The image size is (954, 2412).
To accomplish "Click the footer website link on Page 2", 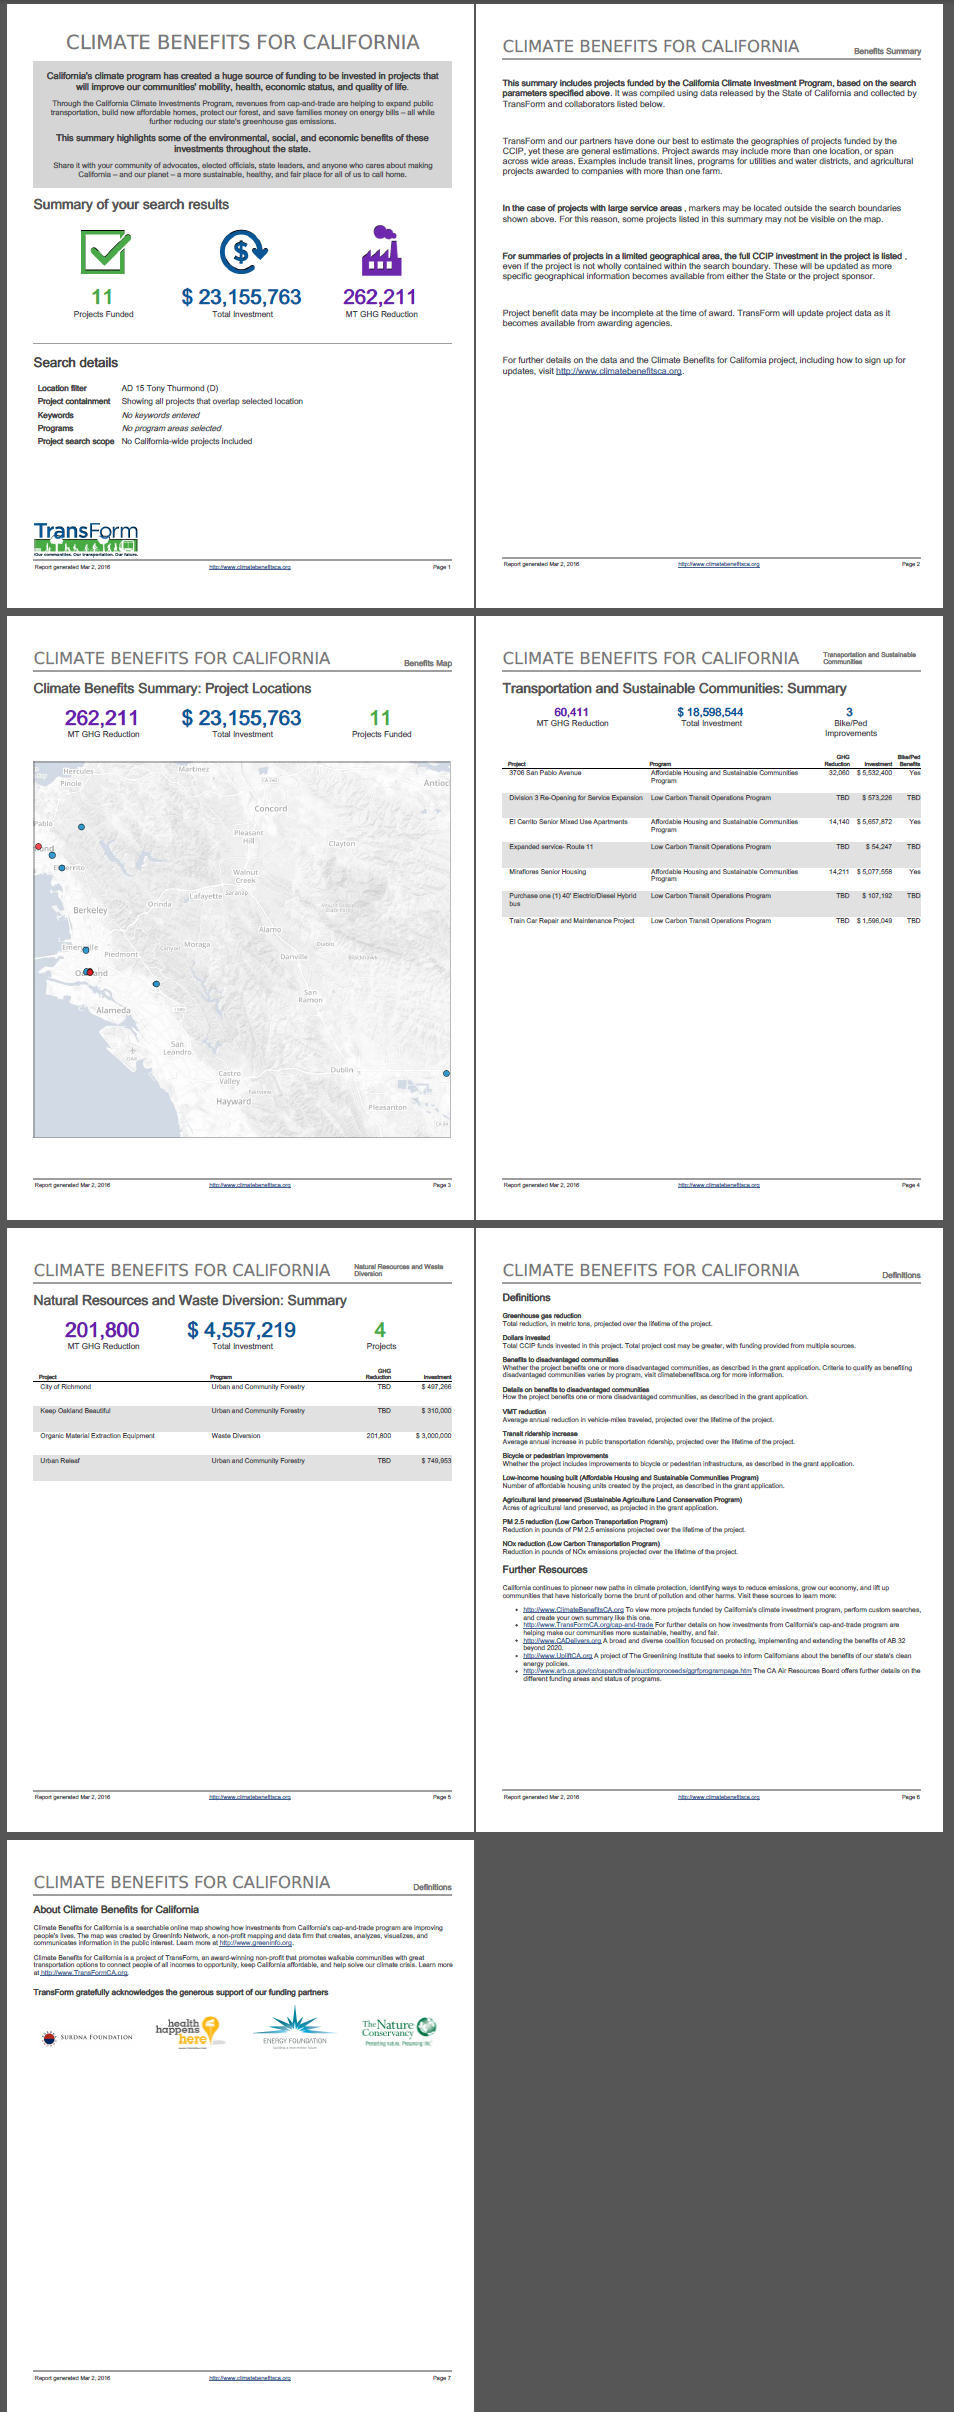I will pyautogui.click(x=719, y=564).
